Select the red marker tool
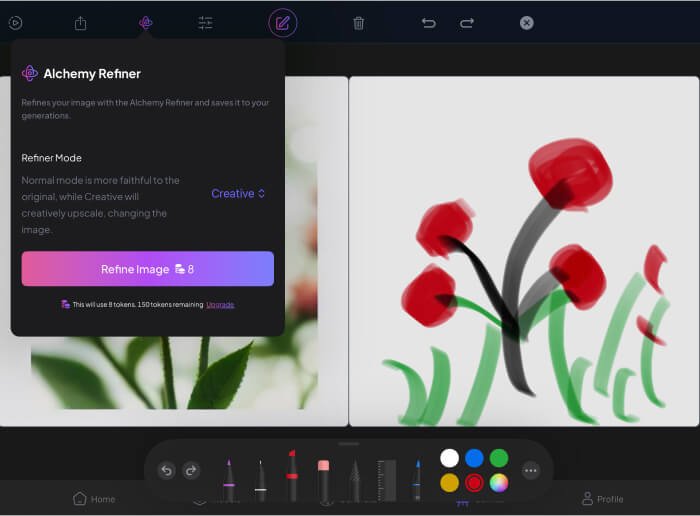The image size is (700, 516). [x=292, y=476]
